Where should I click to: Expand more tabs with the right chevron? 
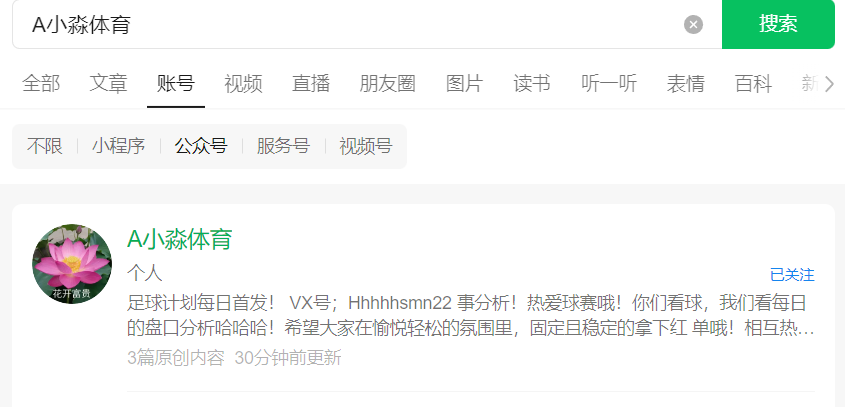tap(829, 84)
